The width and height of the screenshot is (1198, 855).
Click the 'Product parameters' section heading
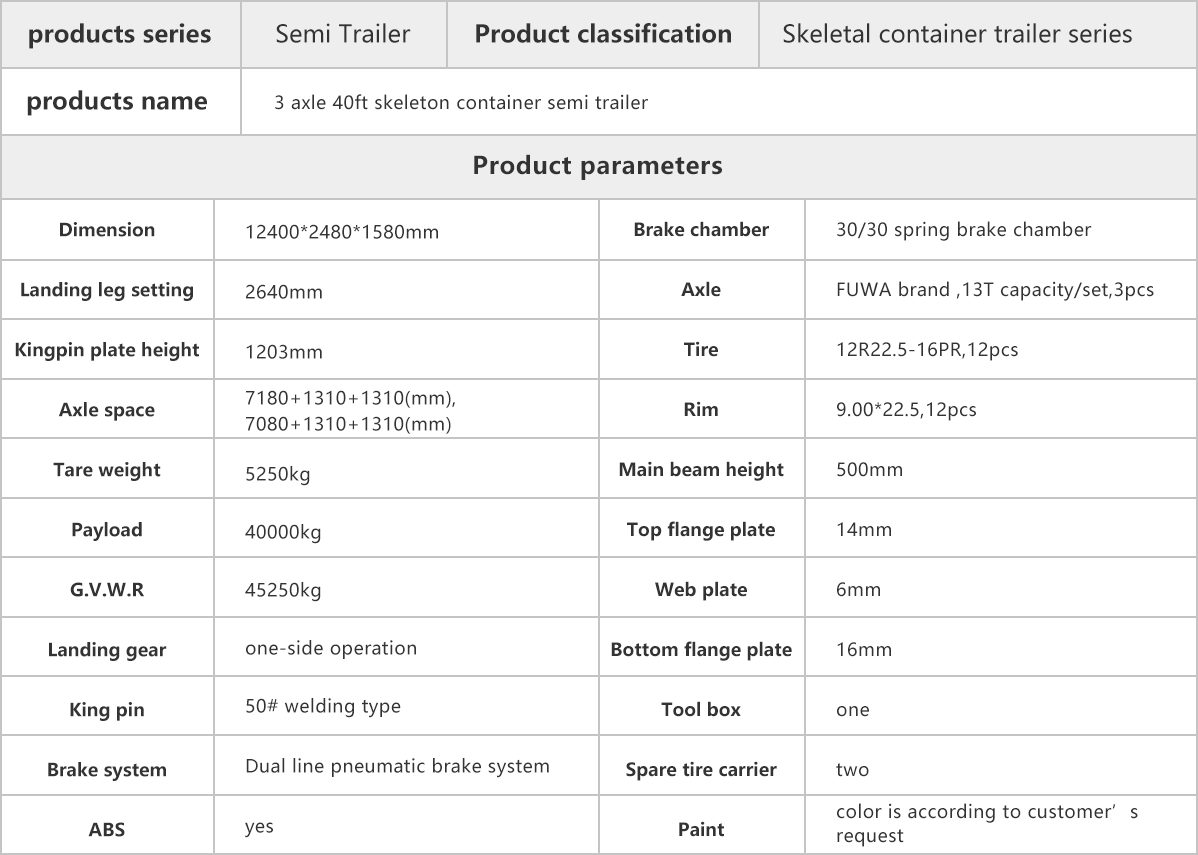[597, 166]
